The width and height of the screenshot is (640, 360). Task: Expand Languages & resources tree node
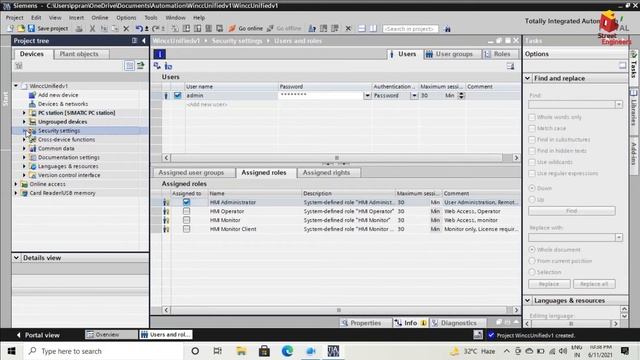(x=24, y=166)
